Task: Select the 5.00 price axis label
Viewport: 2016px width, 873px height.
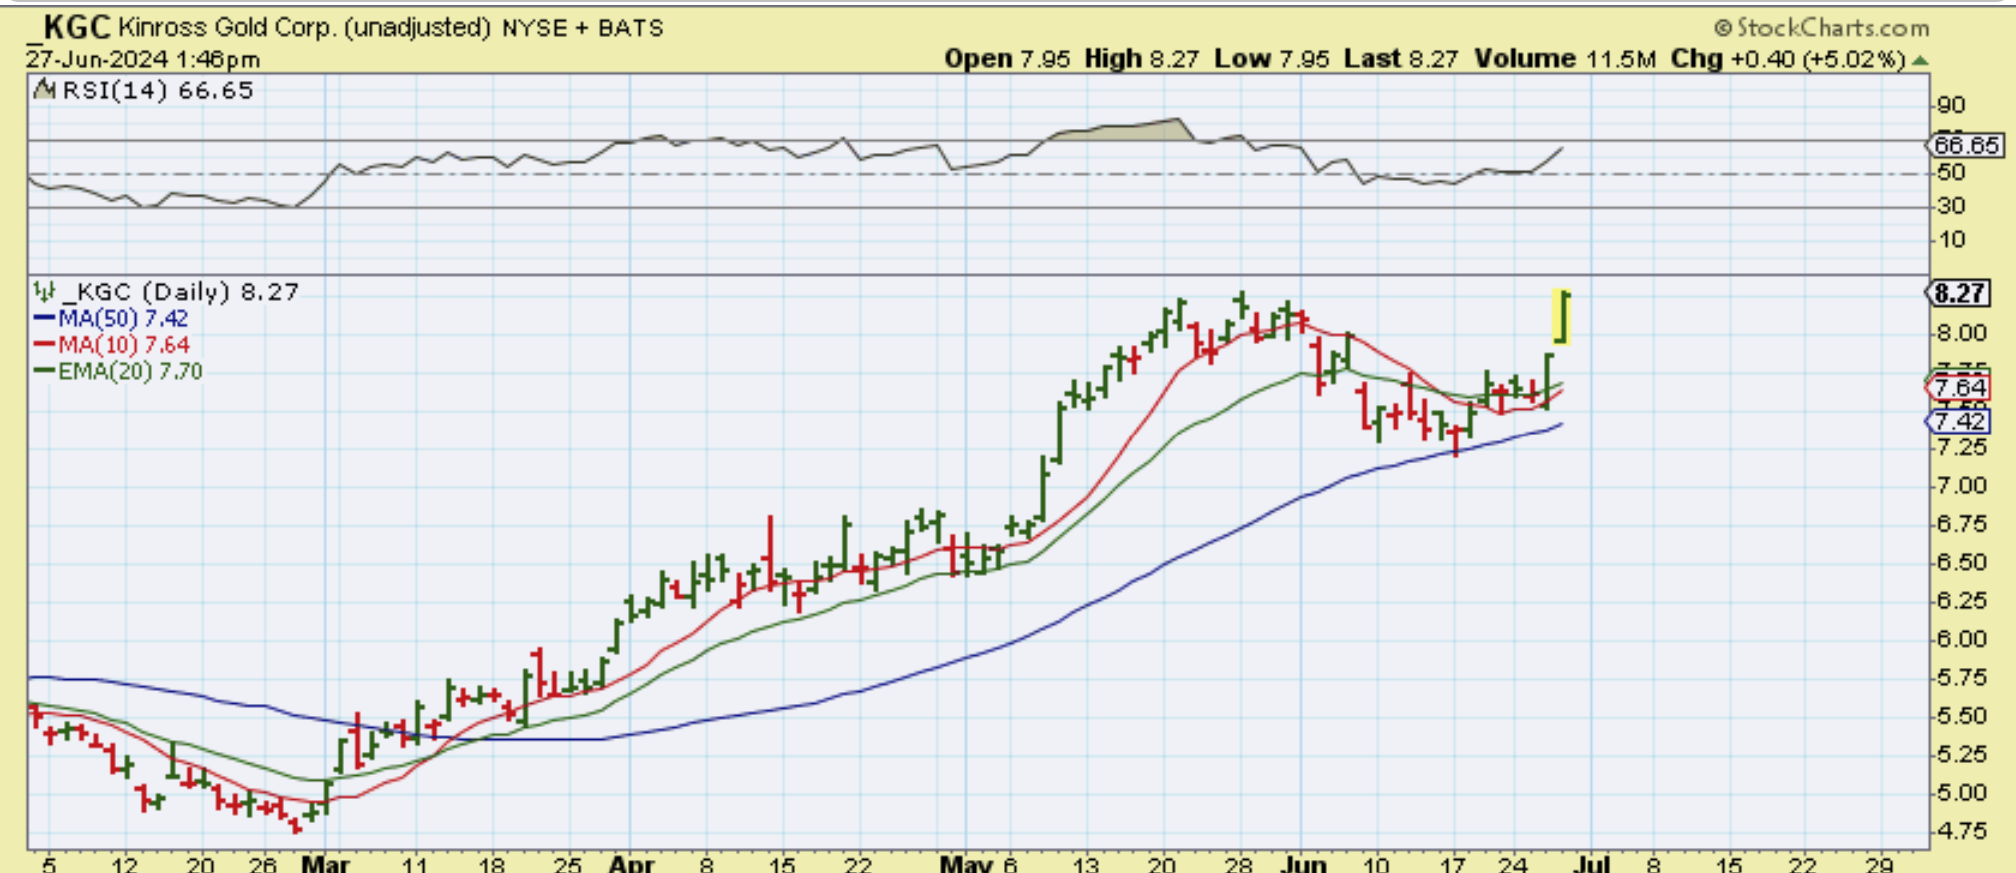Action: click(x=1960, y=793)
